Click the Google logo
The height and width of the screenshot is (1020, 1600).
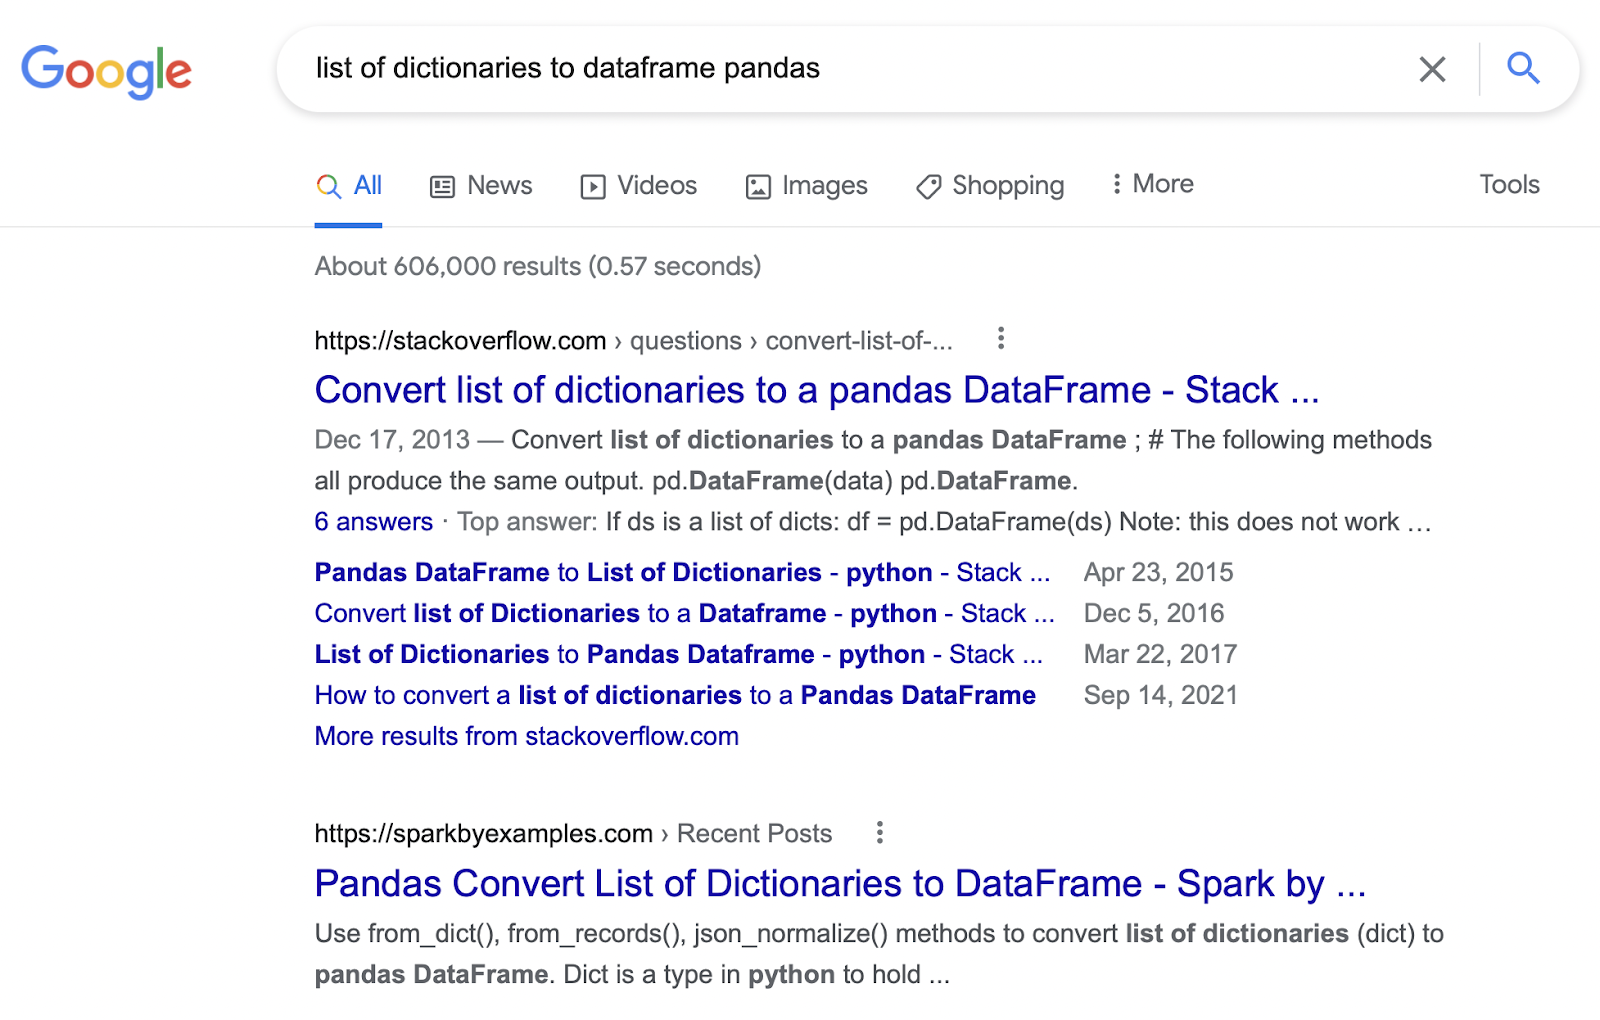(106, 71)
